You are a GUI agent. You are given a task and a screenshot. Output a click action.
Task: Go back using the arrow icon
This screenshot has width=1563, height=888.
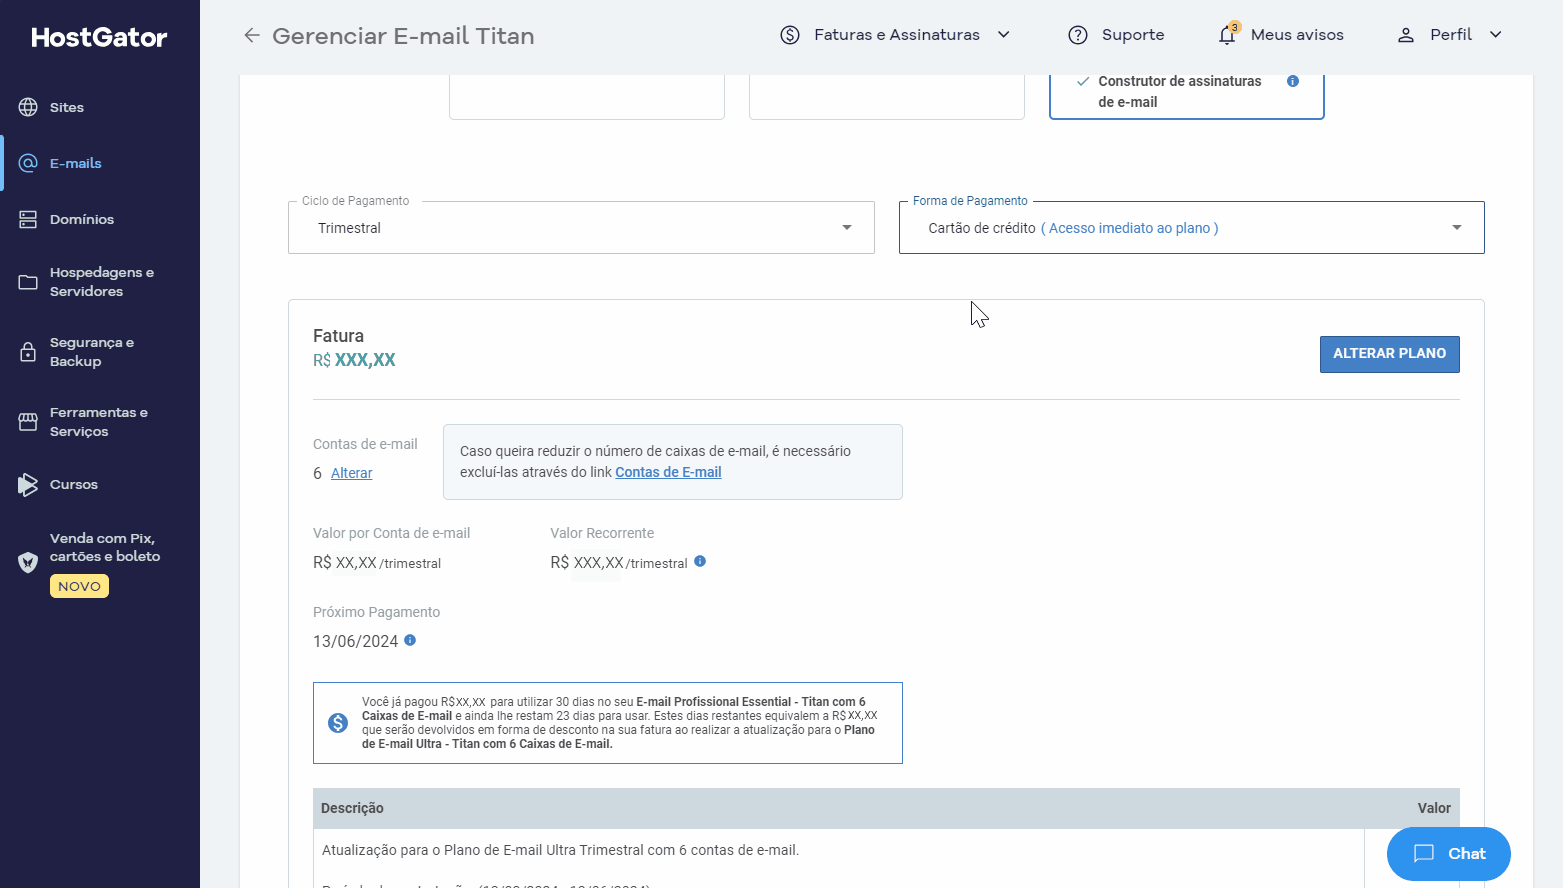[251, 36]
